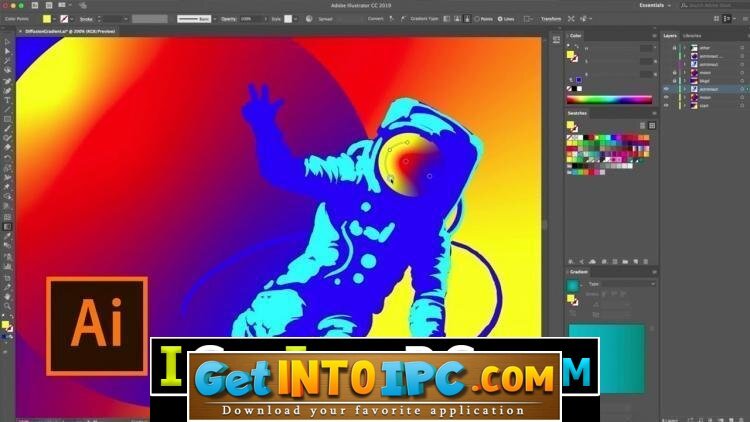
Task: Open the Properties panel icon beside canvas
Action: 556,40
